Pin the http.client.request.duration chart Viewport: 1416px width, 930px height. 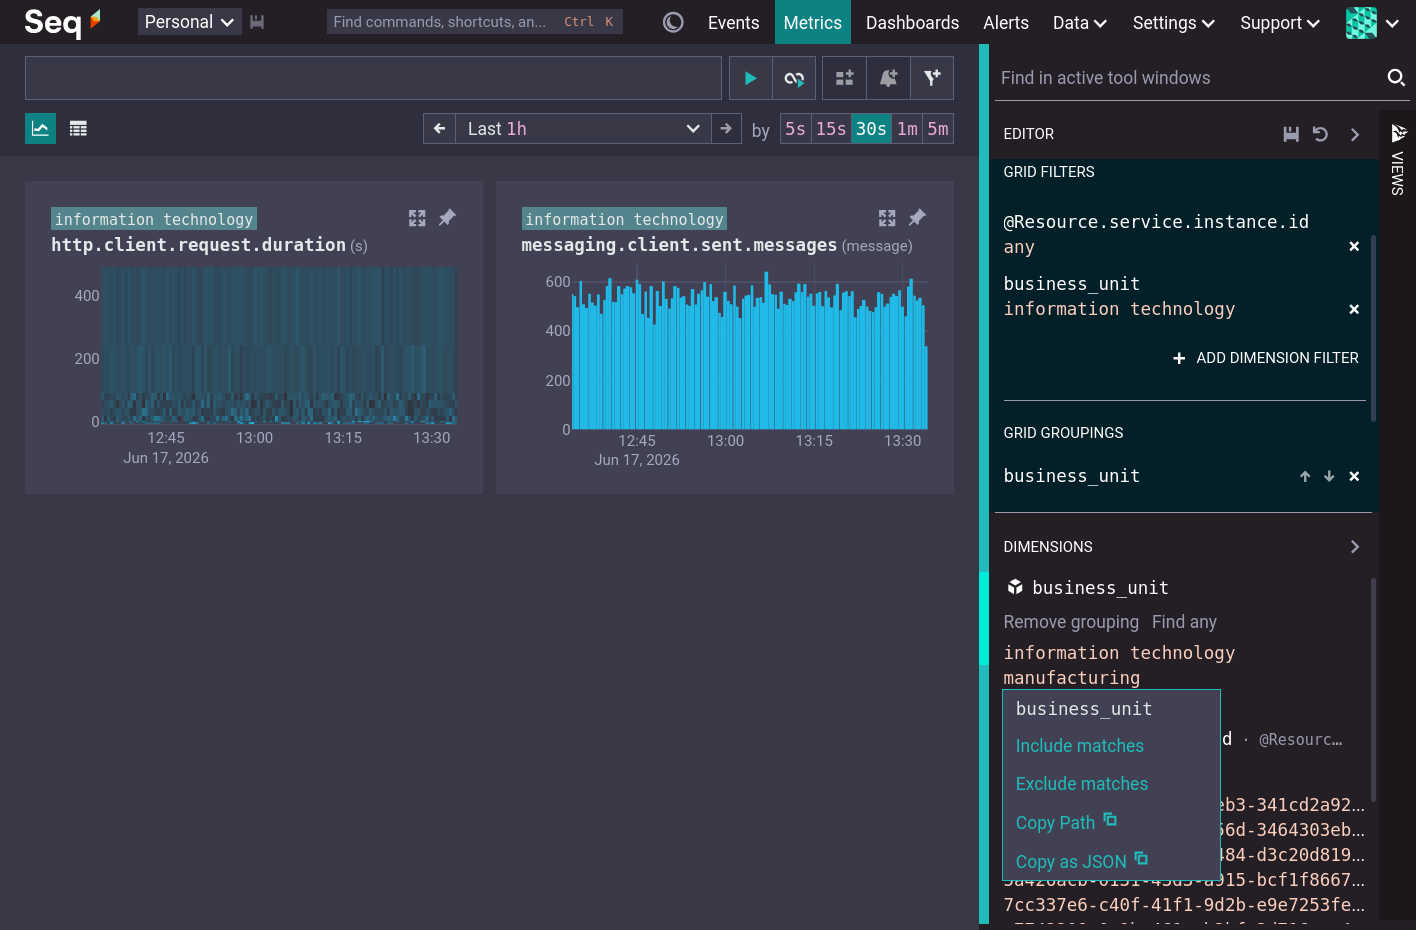click(x=447, y=217)
